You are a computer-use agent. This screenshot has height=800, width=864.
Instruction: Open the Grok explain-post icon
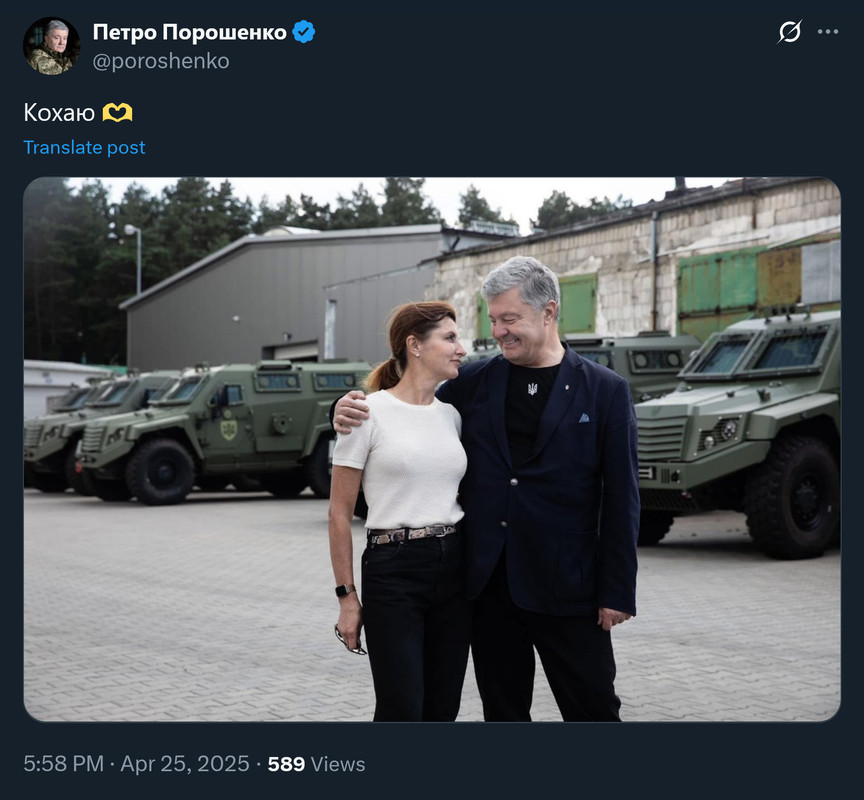click(x=790, y=31)
